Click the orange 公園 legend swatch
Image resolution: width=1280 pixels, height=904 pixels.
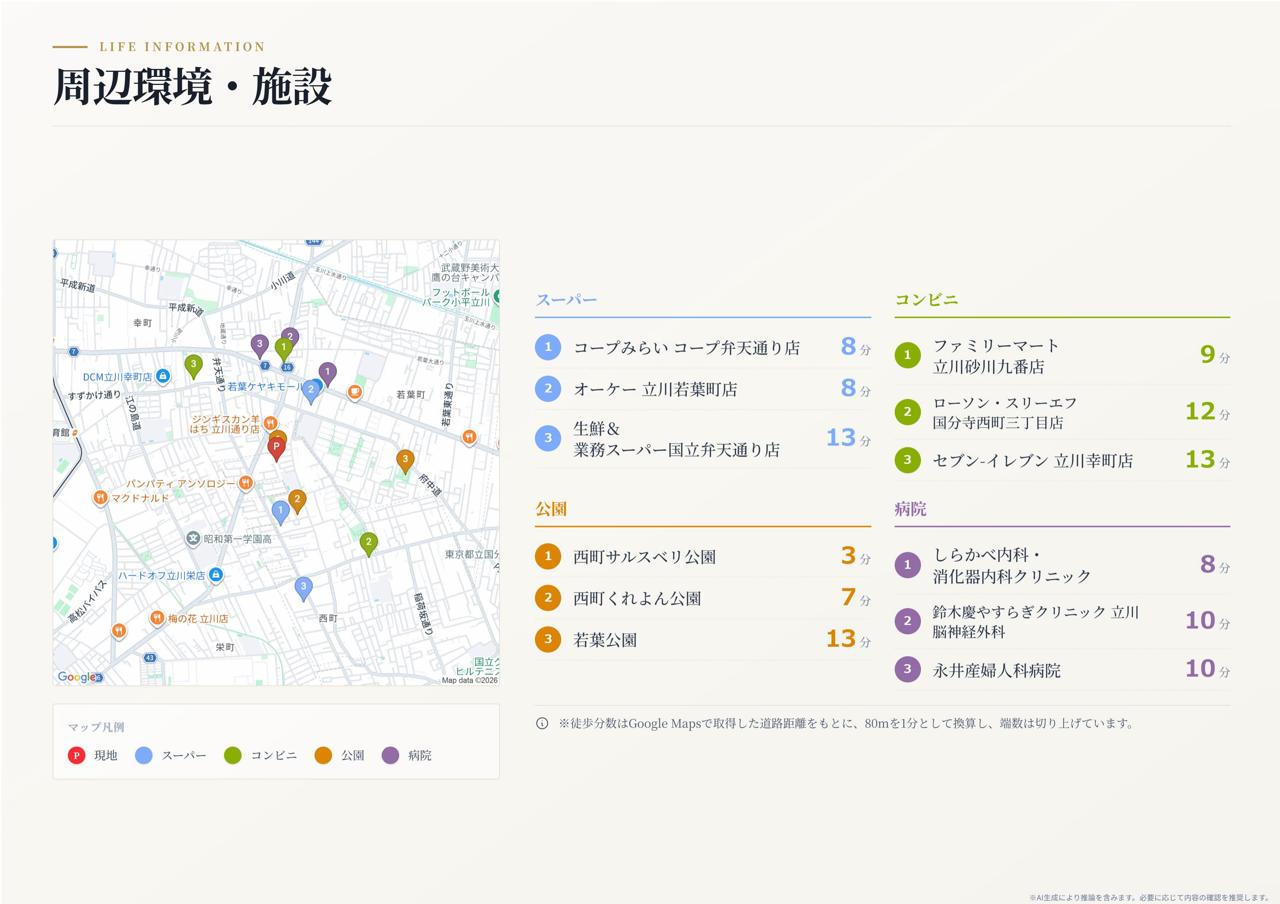[323, 755]
